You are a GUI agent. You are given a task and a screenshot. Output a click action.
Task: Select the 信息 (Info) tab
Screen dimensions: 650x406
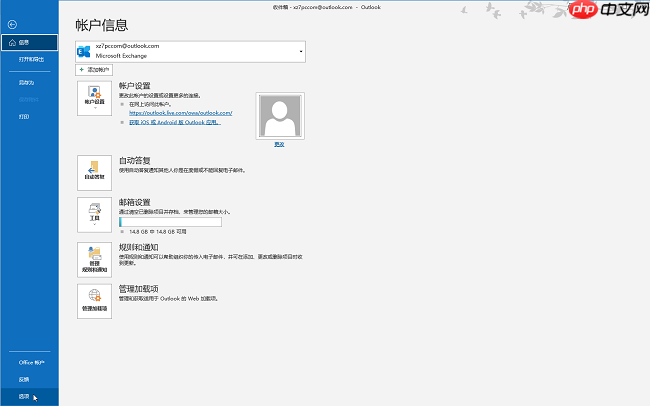point(29,42)
